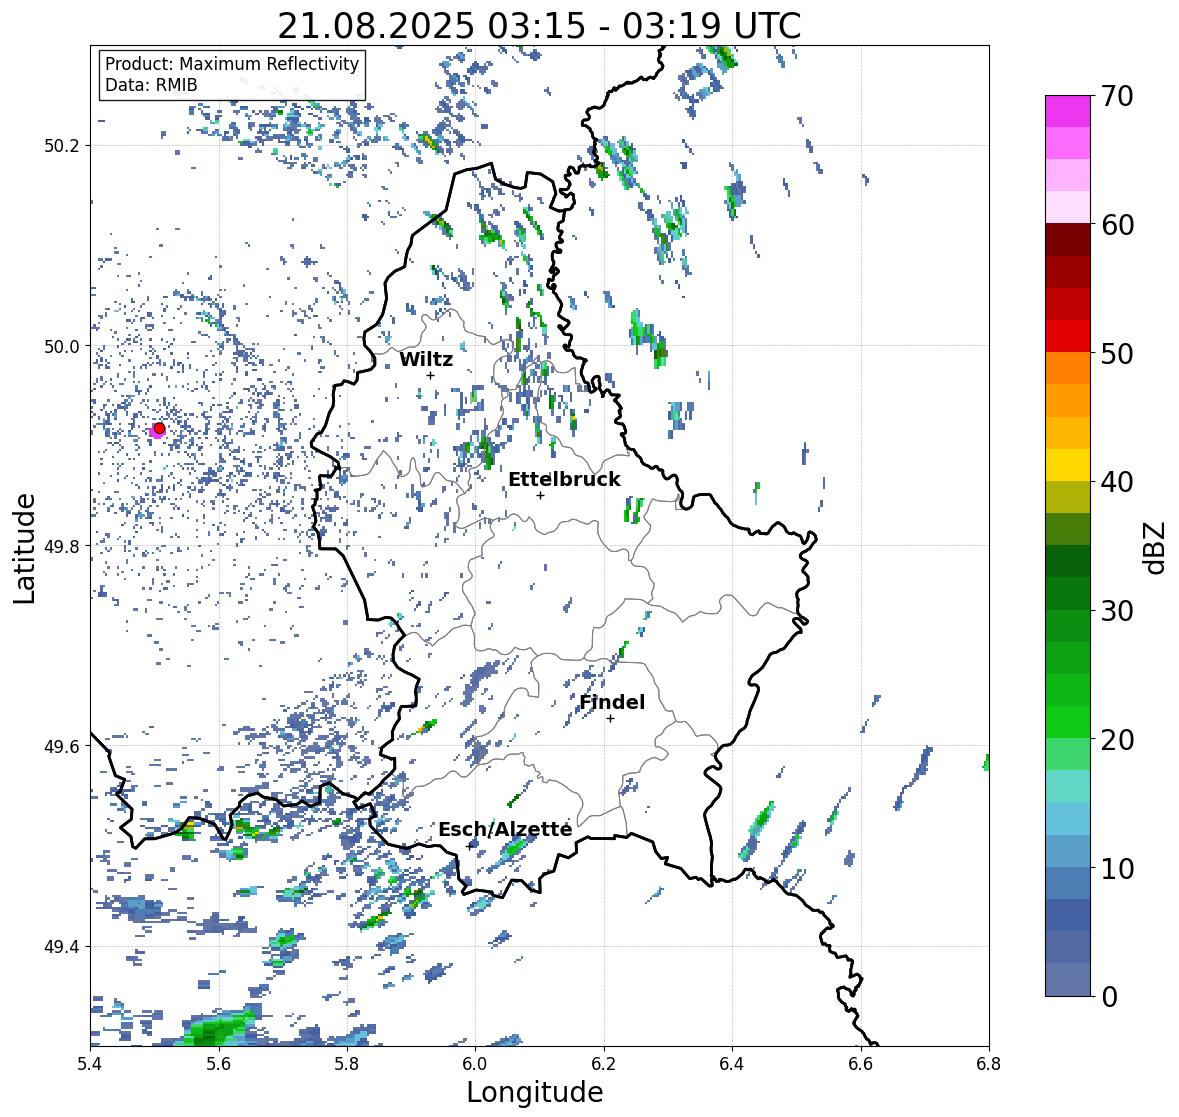The height and width of the screenshot is (1117, 1179).
Task: Click the cross marker under Wiltz
Action: [x=430, y=375]
